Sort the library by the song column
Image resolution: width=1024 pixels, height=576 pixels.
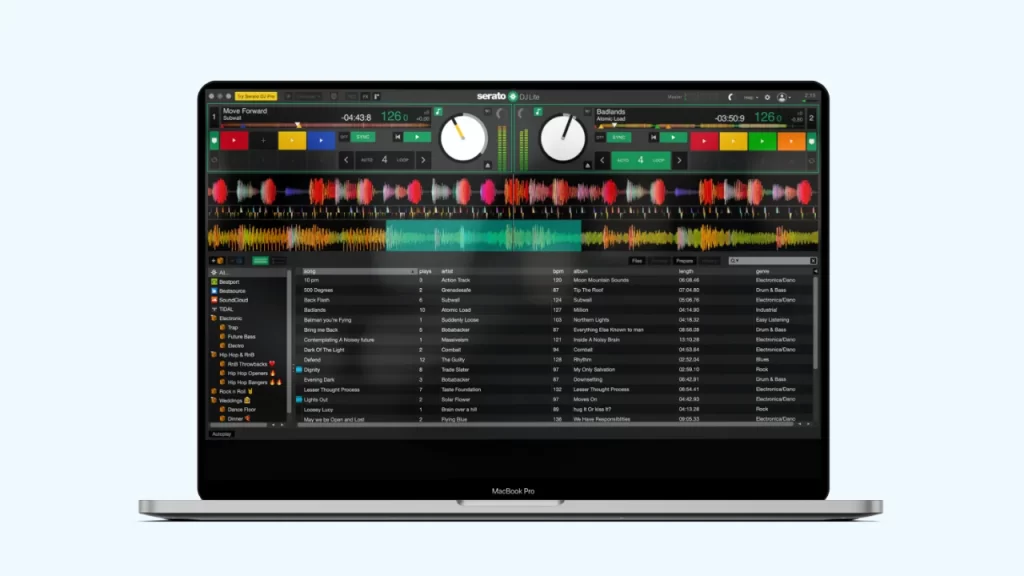(359, 272)
